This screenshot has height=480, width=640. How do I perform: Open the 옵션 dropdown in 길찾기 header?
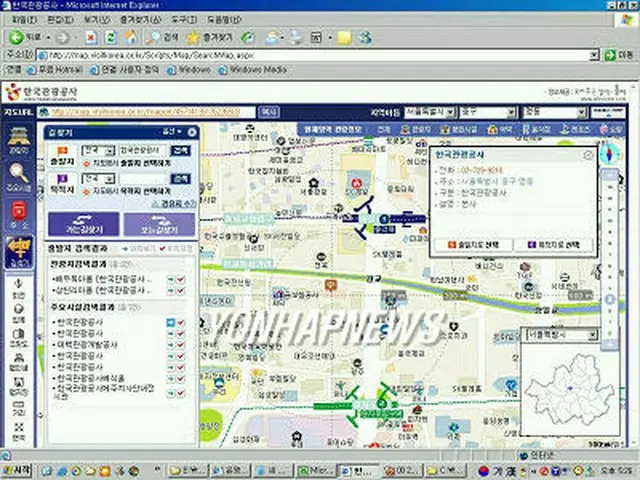point(172,132)
